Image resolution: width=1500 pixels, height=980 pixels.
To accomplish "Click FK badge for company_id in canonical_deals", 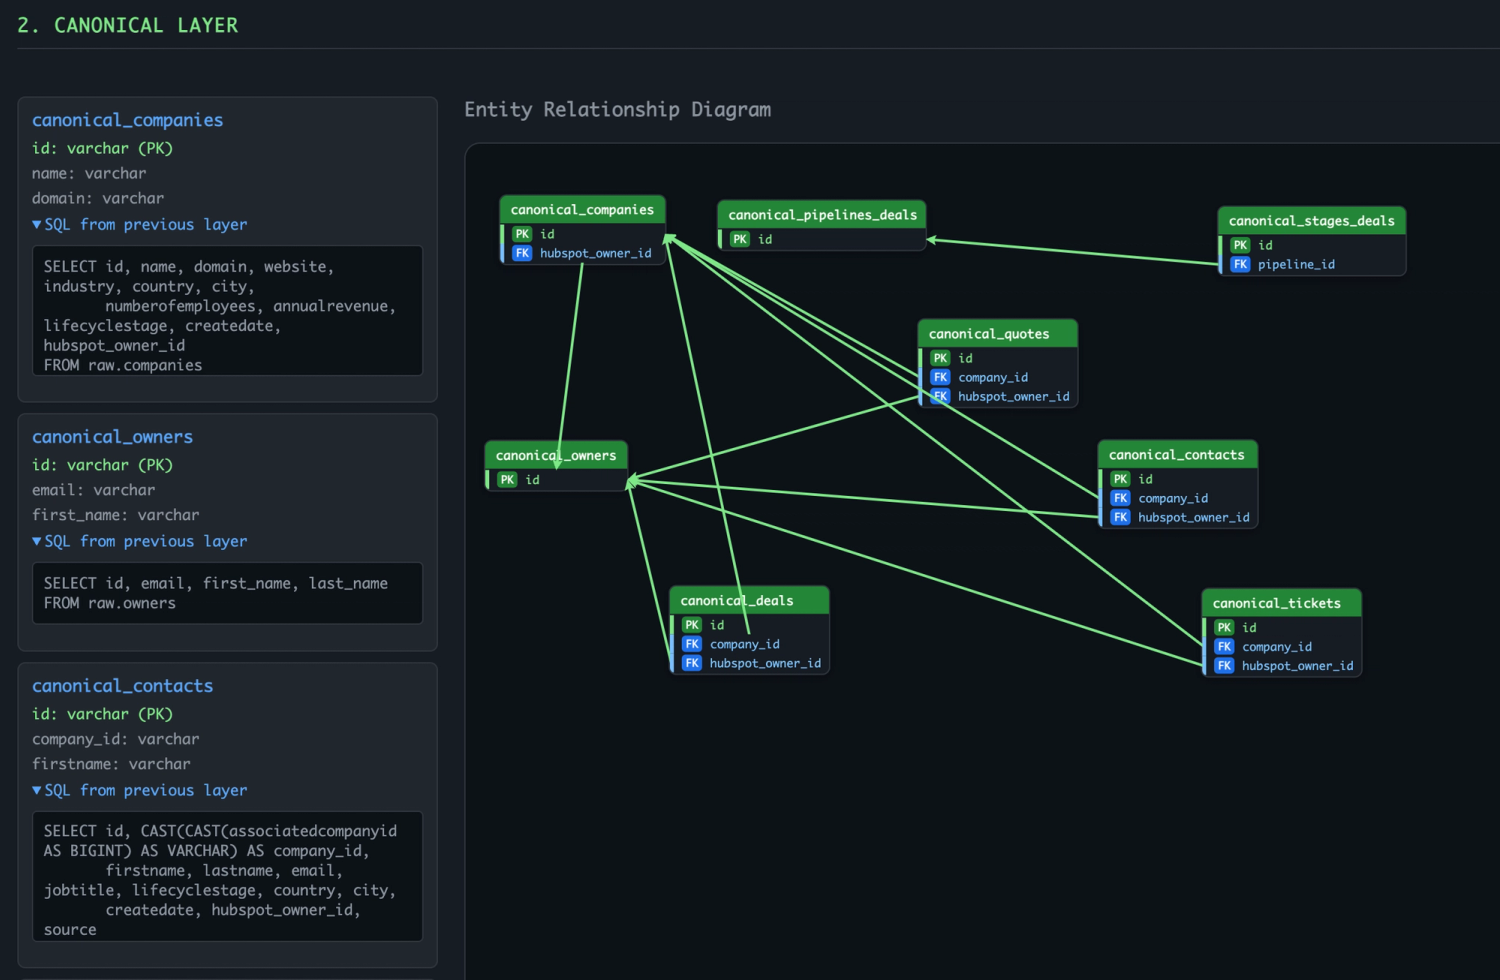I will pos(692,644).
